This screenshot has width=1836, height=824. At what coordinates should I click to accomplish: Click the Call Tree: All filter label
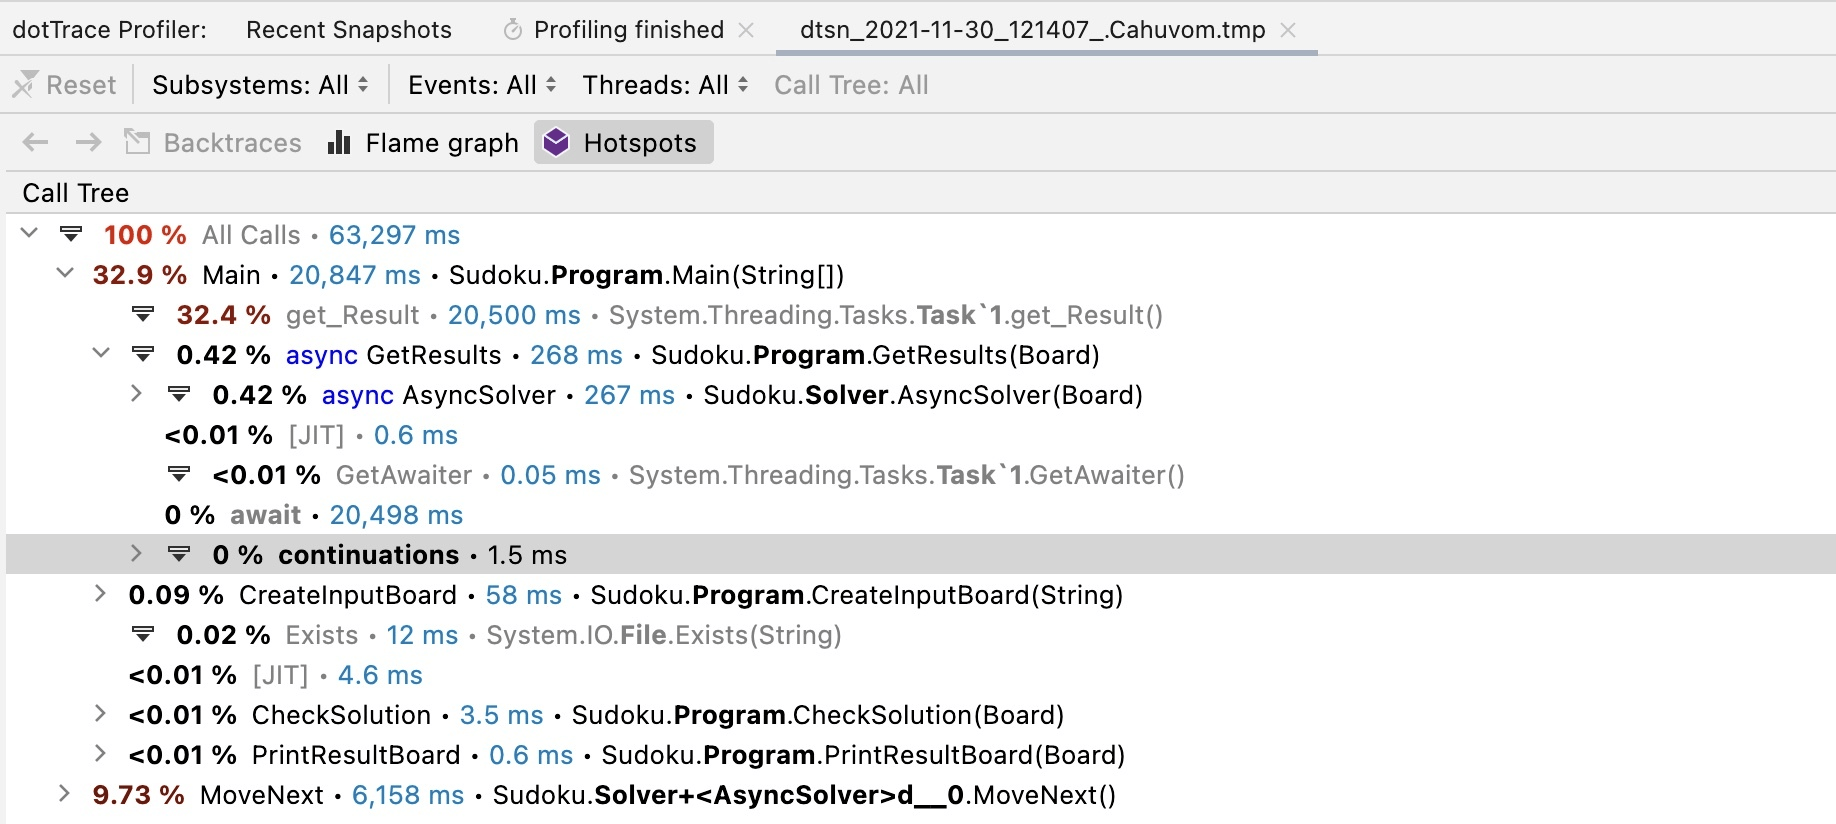(x=851, y=86)
